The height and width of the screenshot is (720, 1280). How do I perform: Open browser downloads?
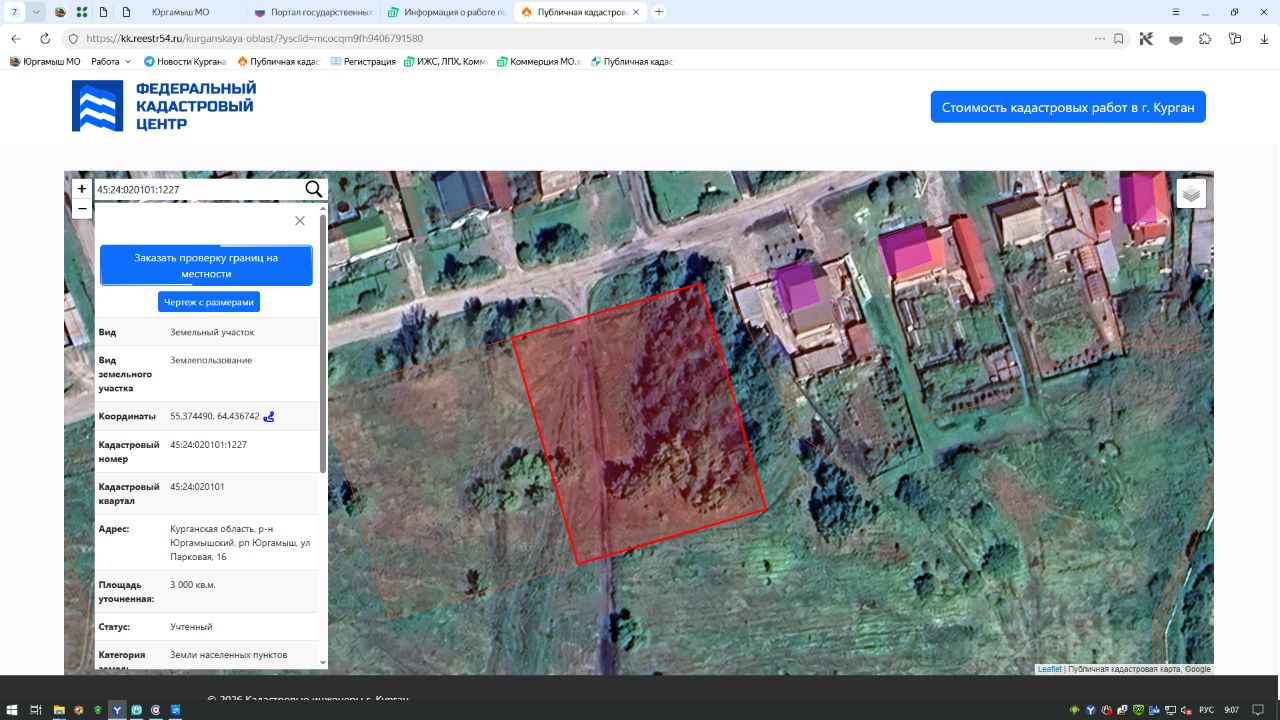[x=1264, y=38]
